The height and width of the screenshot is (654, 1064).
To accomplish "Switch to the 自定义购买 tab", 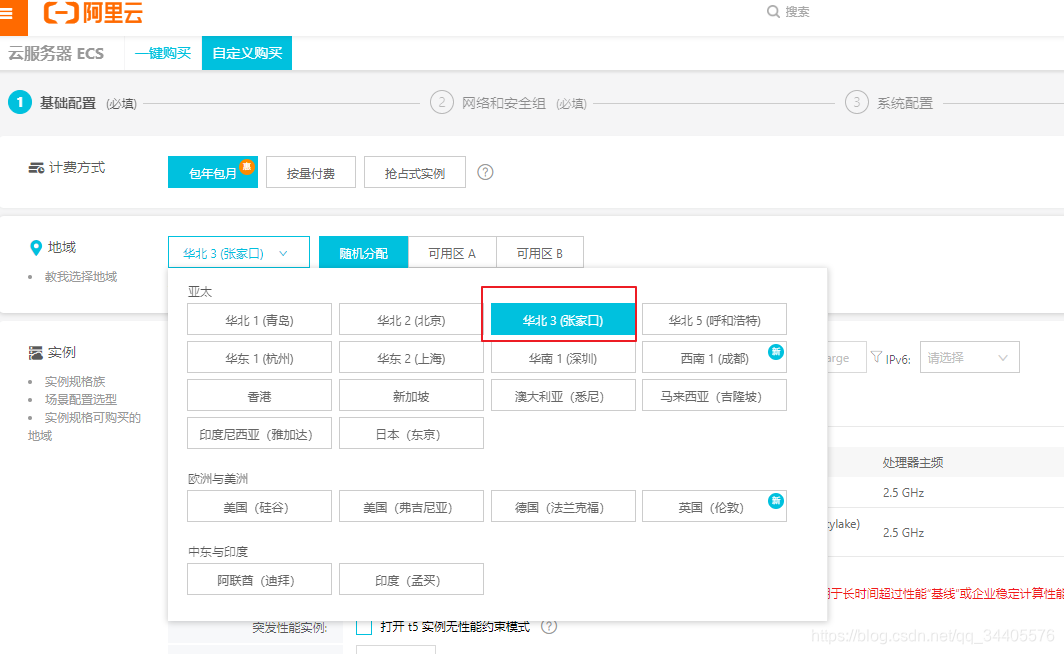I will click(x=247, y=53).
